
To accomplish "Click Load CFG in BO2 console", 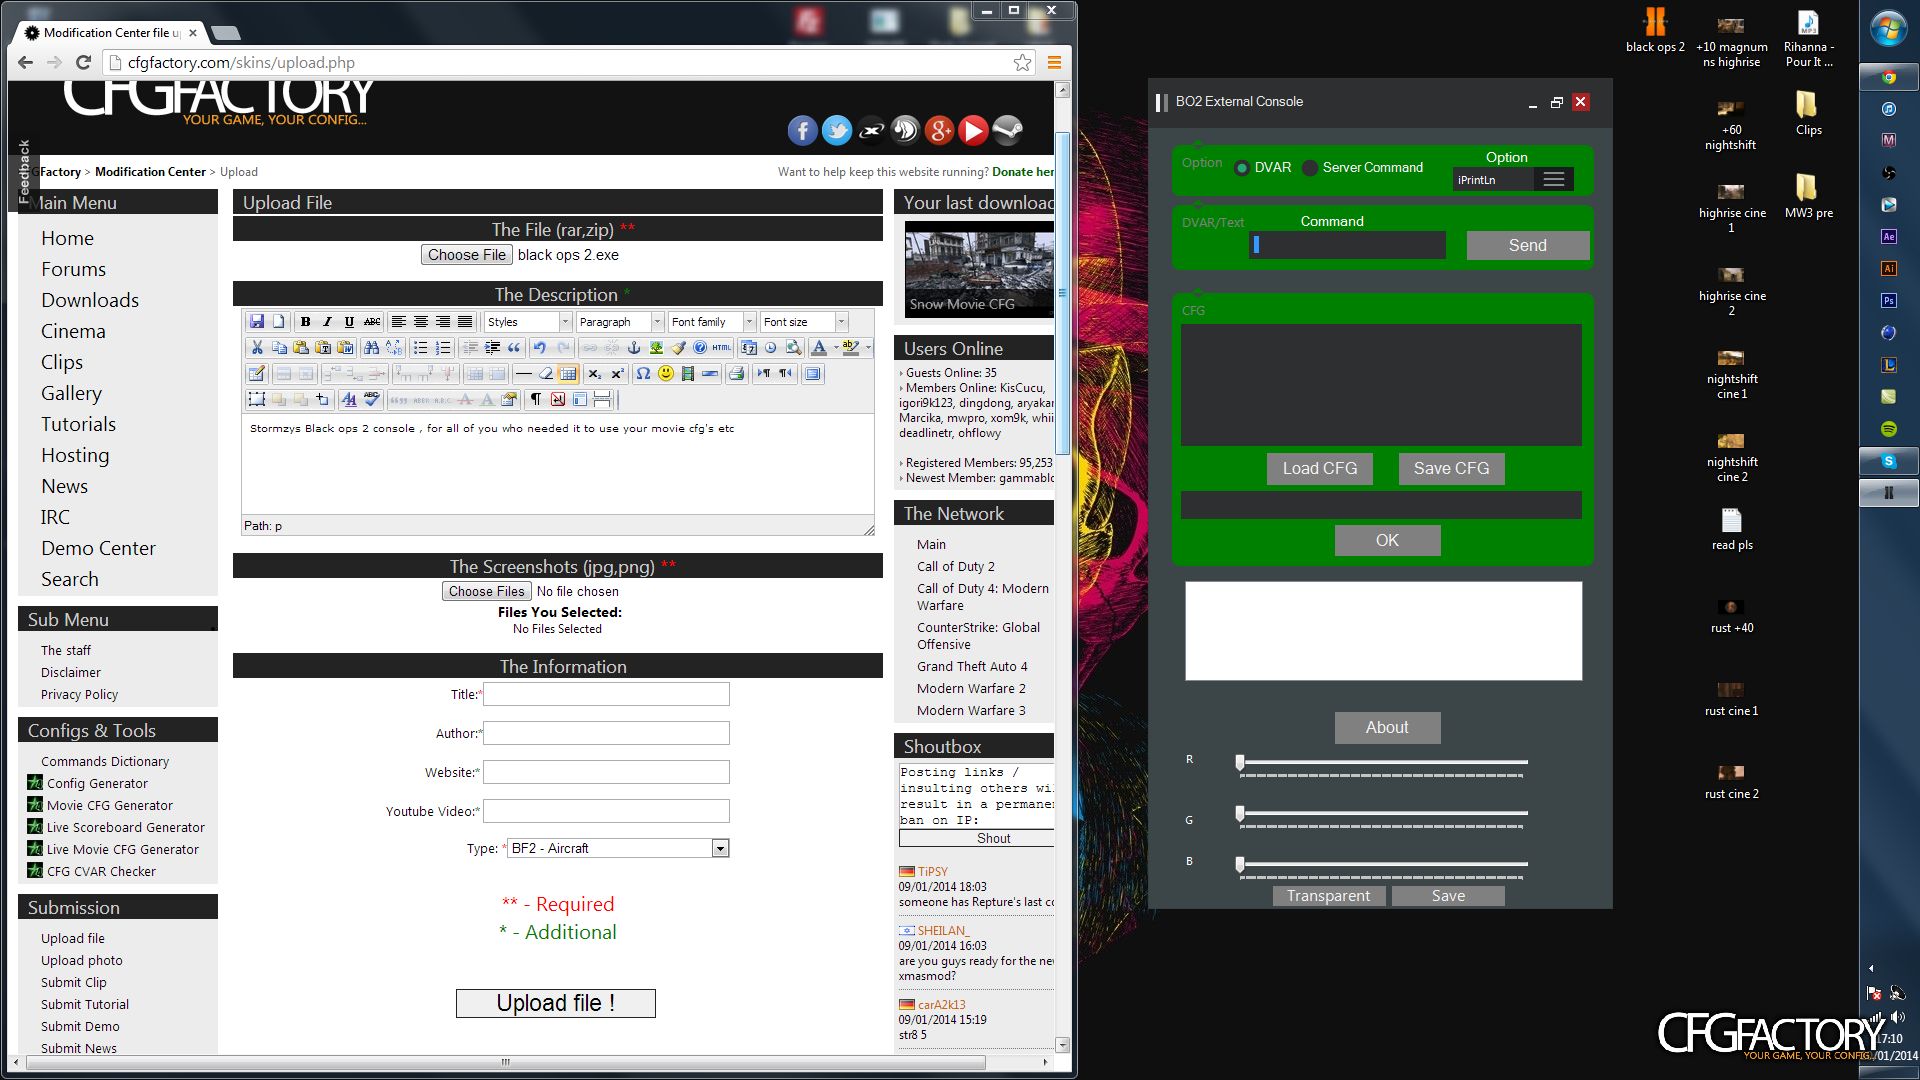I will pyautogui.click(x=1319, y=469).
